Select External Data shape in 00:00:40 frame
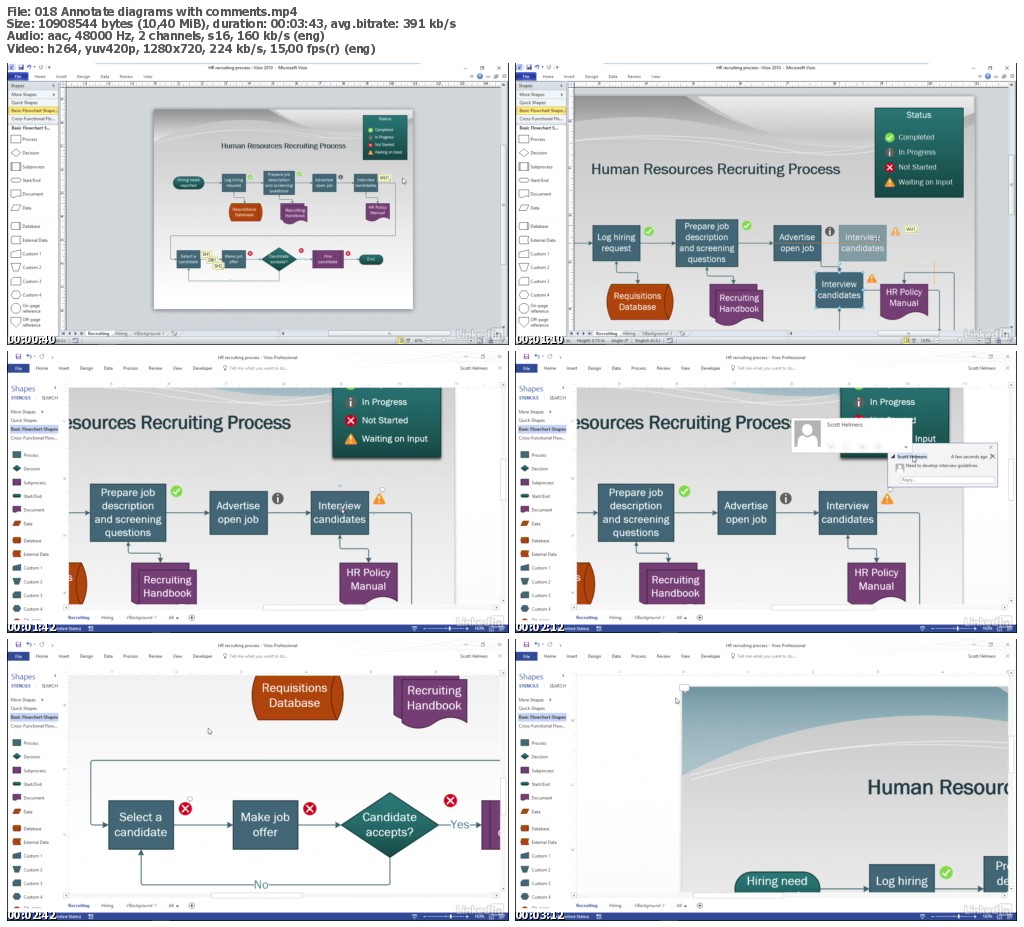 click(x=29, y=240)
